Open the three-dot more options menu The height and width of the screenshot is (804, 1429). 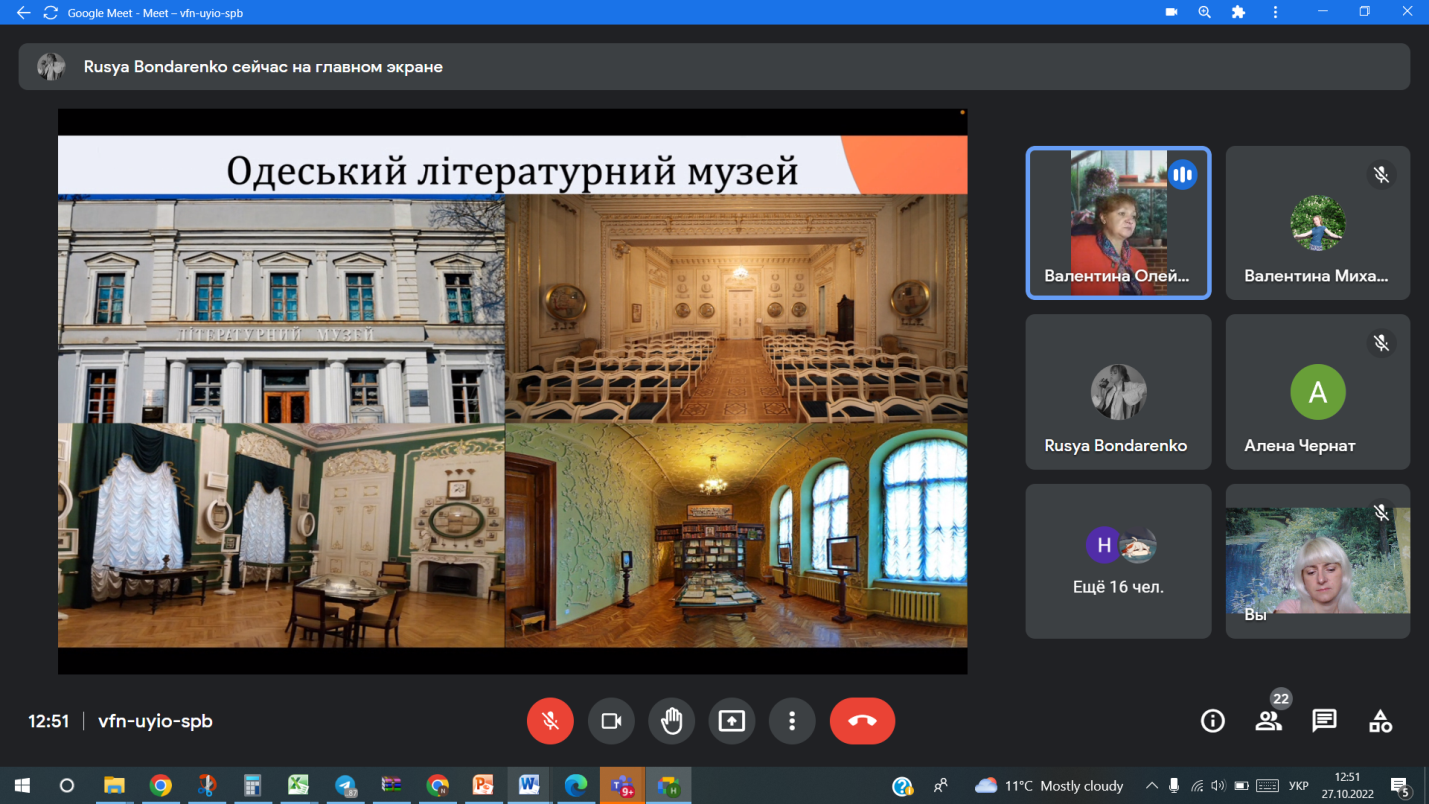point(792,721)
